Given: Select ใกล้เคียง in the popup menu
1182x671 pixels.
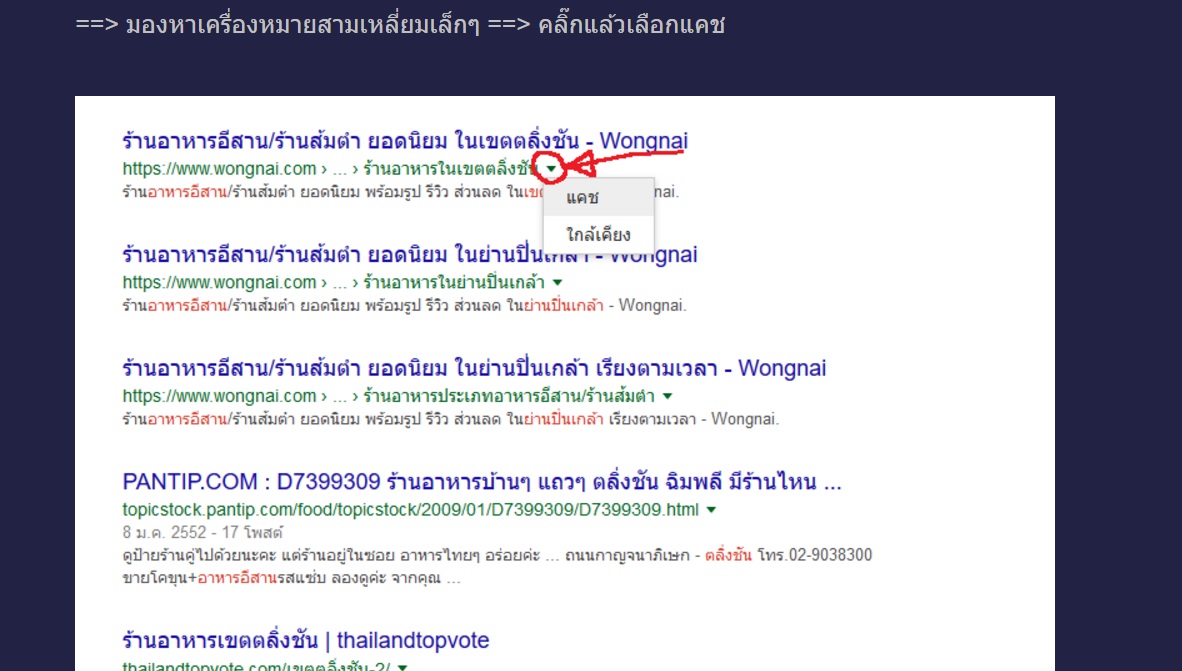Looking at the screenshot, I should tap(599, 234).
